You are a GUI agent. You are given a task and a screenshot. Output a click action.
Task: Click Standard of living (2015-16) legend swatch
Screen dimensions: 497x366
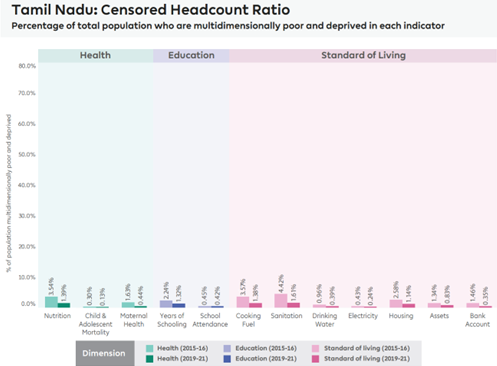coord(315,348)
